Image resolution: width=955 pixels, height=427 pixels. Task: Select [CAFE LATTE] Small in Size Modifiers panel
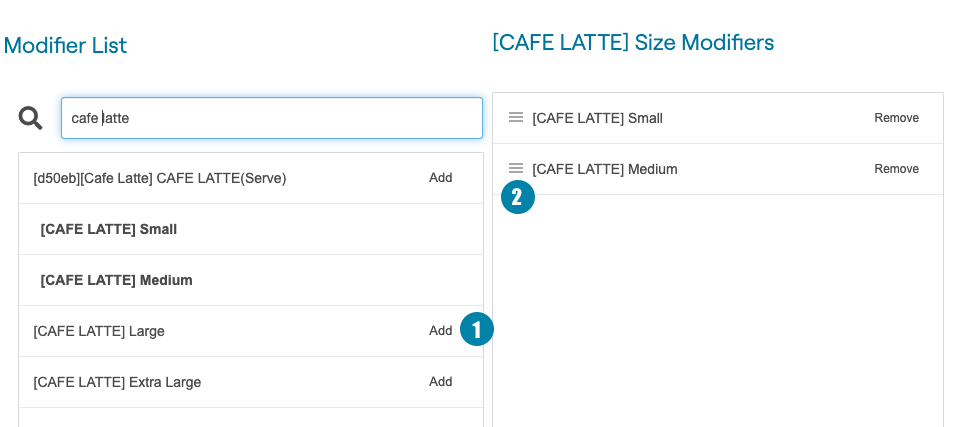597,118
